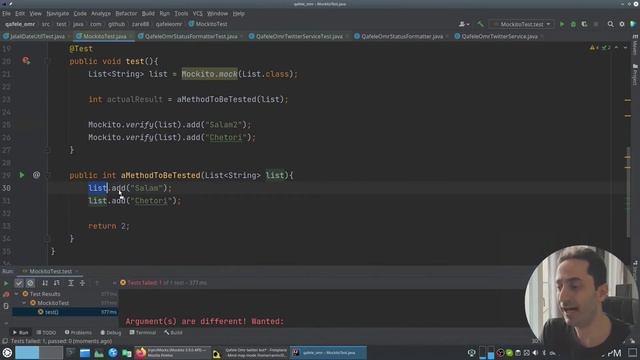640x360 pixels.
Task: Open the Maven side panel icon
Action: tap(635, 46)
